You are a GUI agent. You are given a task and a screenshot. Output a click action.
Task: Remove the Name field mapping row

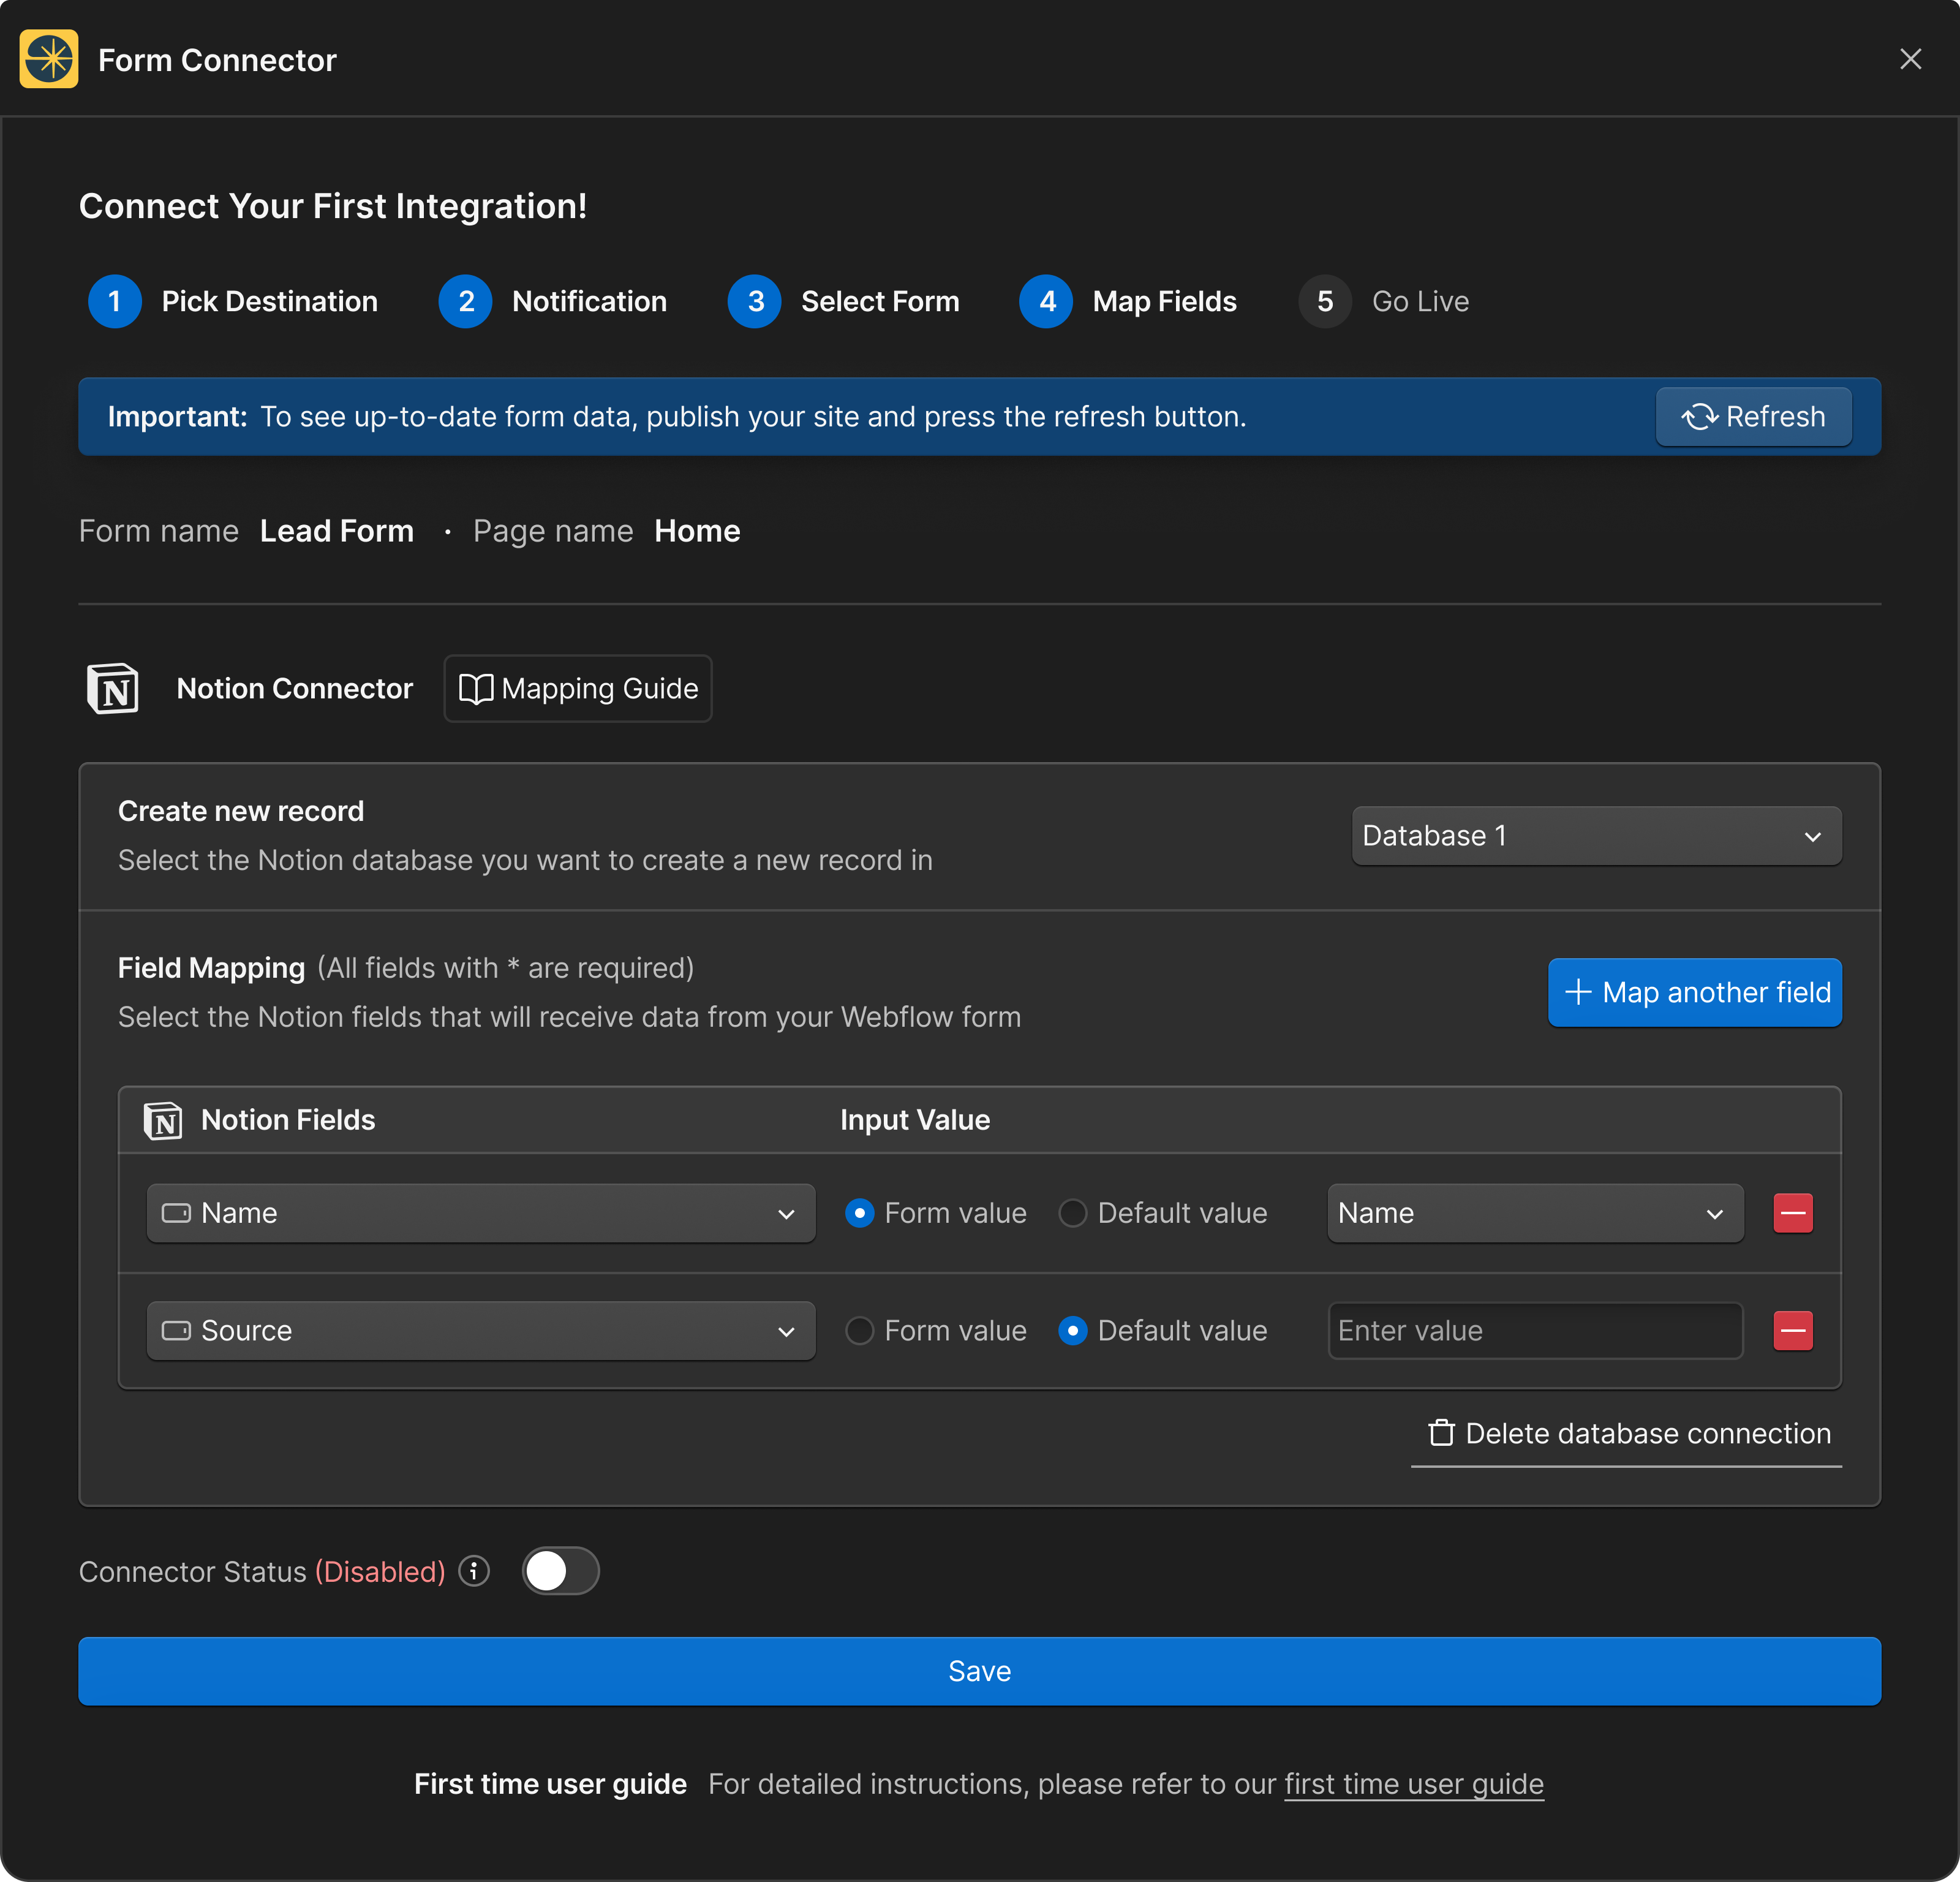pyautogui.click(x=1792, y=1213)
